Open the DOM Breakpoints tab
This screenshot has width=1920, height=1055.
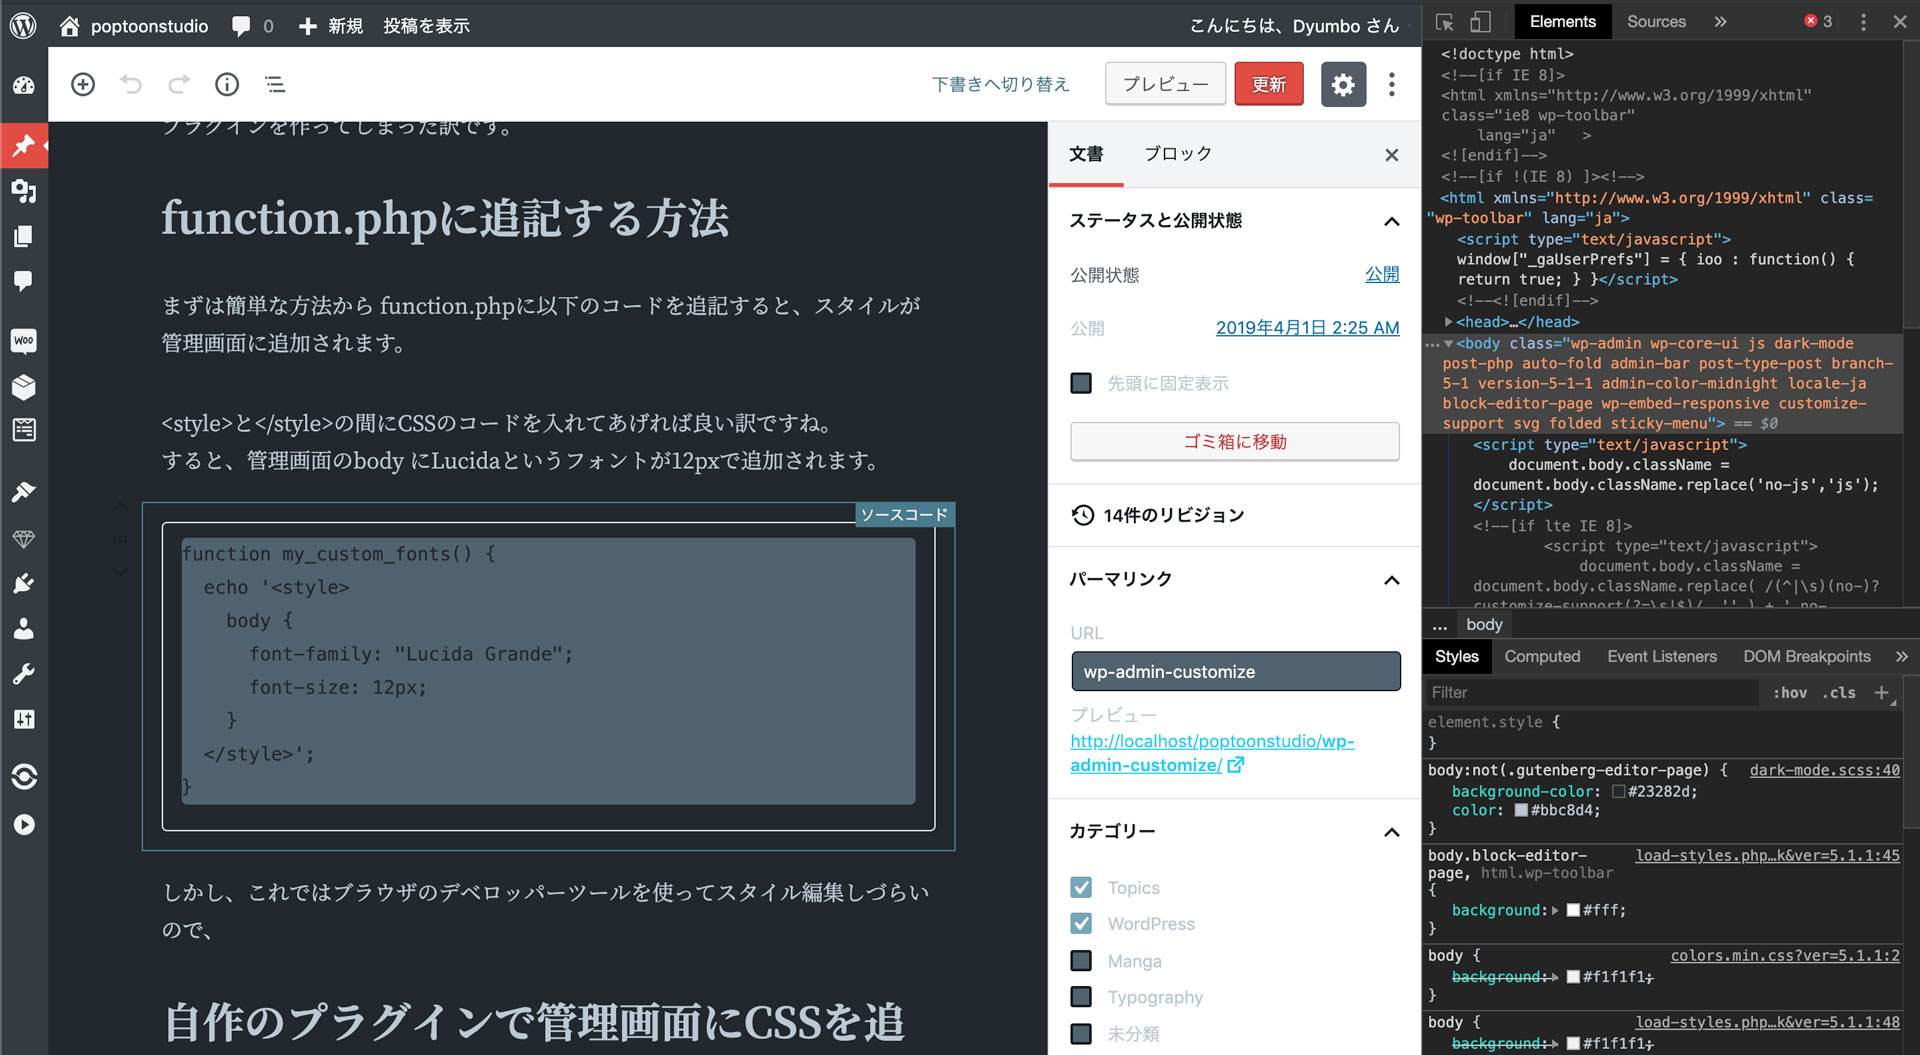pos(1806,656)
